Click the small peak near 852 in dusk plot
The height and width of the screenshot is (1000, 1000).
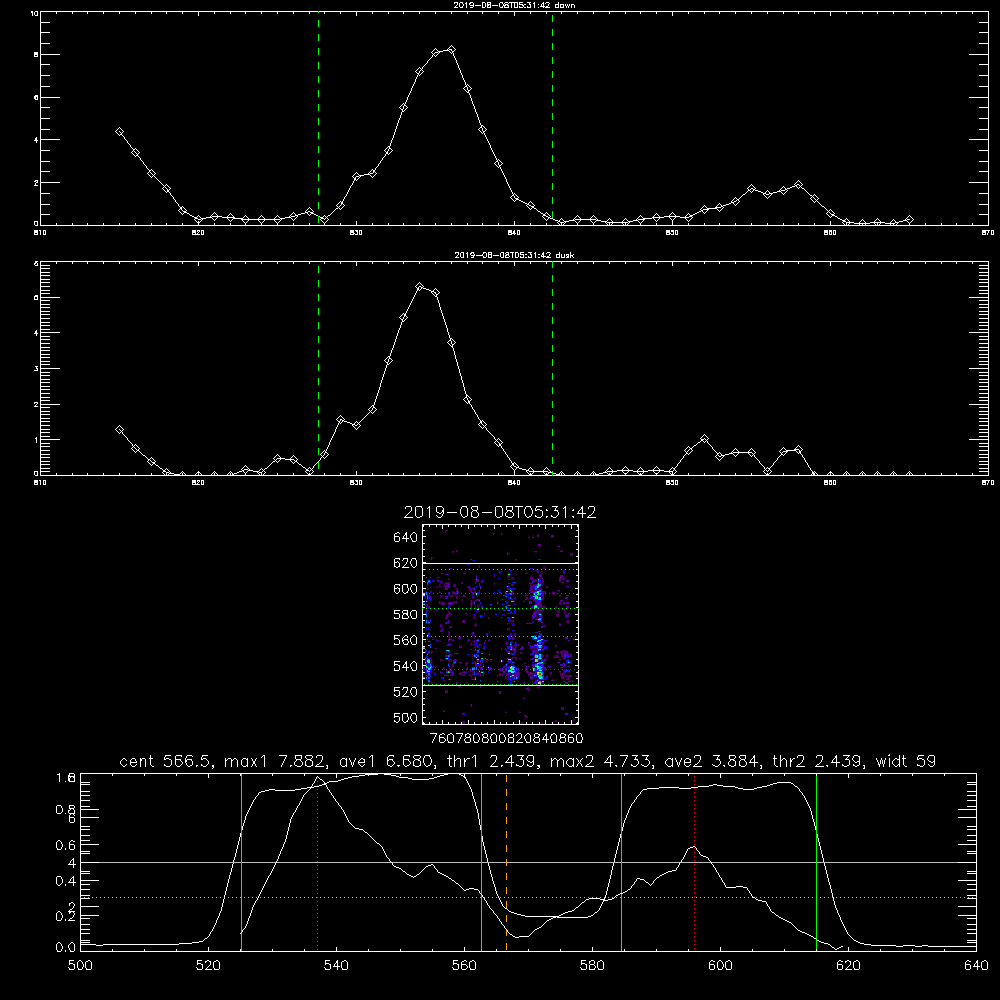coord(704,439)
